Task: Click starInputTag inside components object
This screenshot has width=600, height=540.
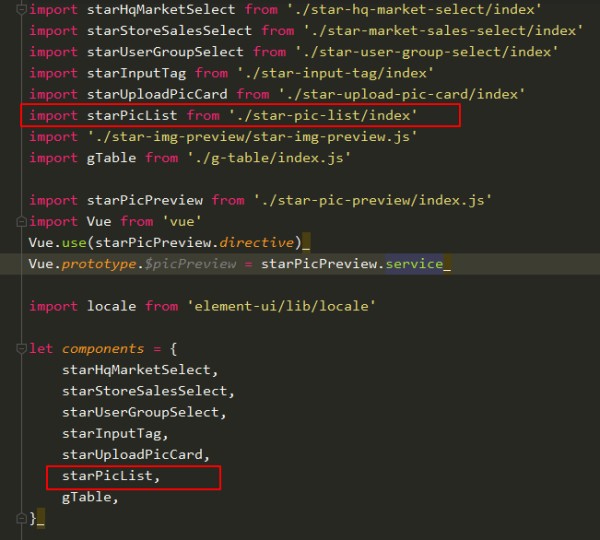Action: click(111, 434)
